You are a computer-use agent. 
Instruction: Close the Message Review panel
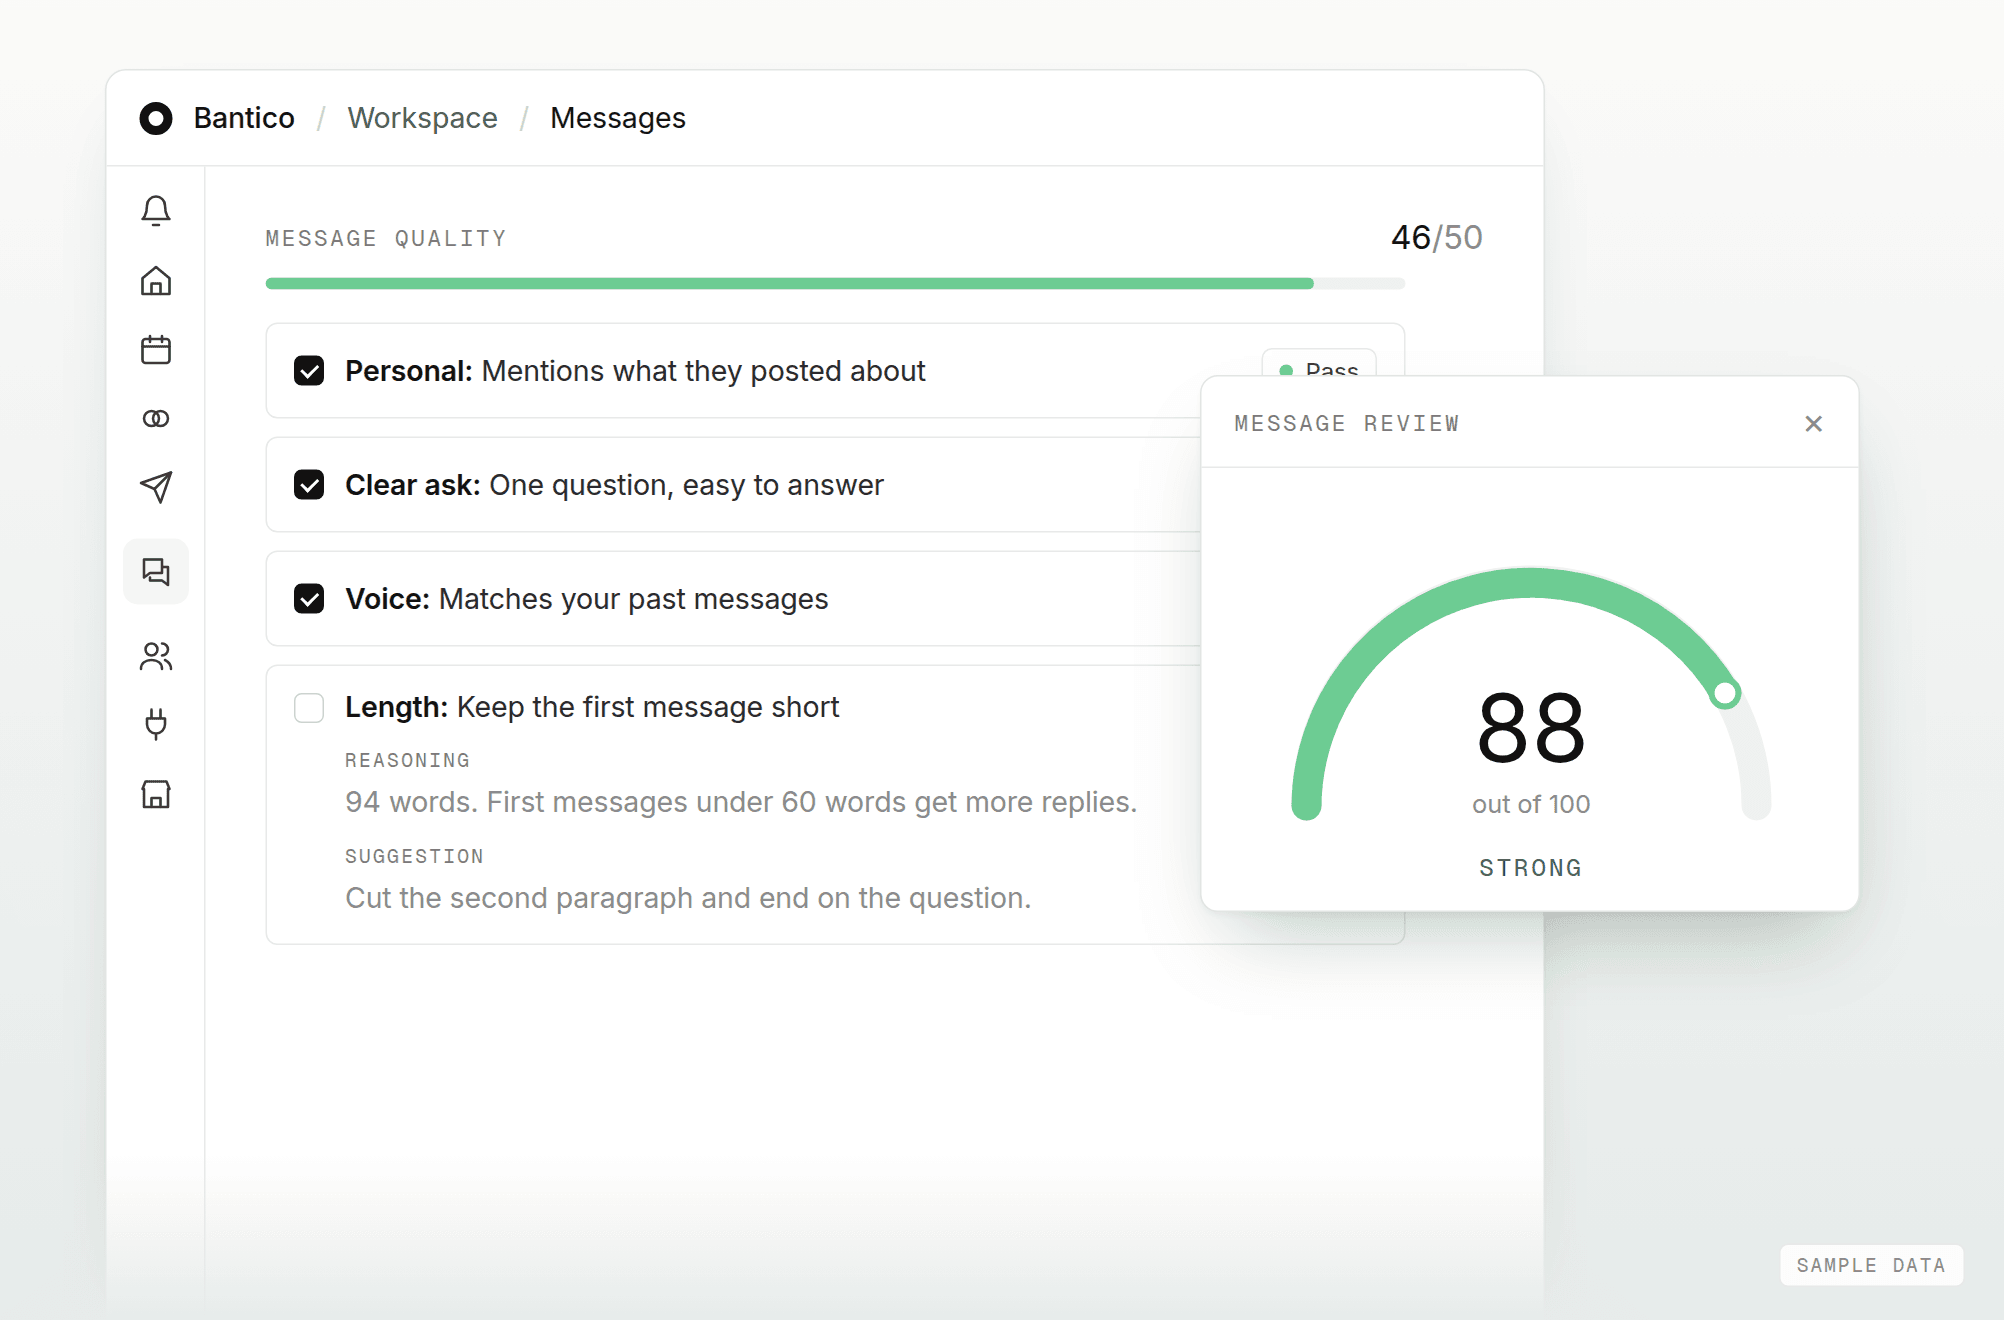1813,424
